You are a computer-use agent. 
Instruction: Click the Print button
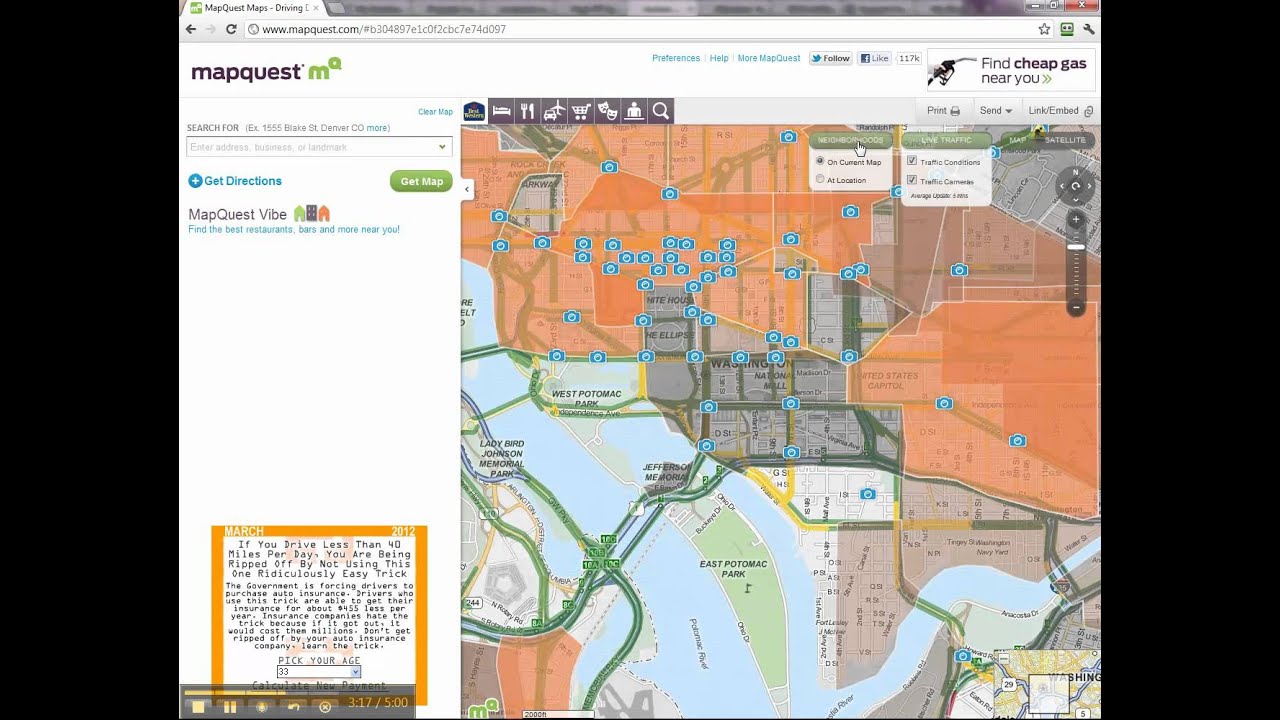point(943,111)
